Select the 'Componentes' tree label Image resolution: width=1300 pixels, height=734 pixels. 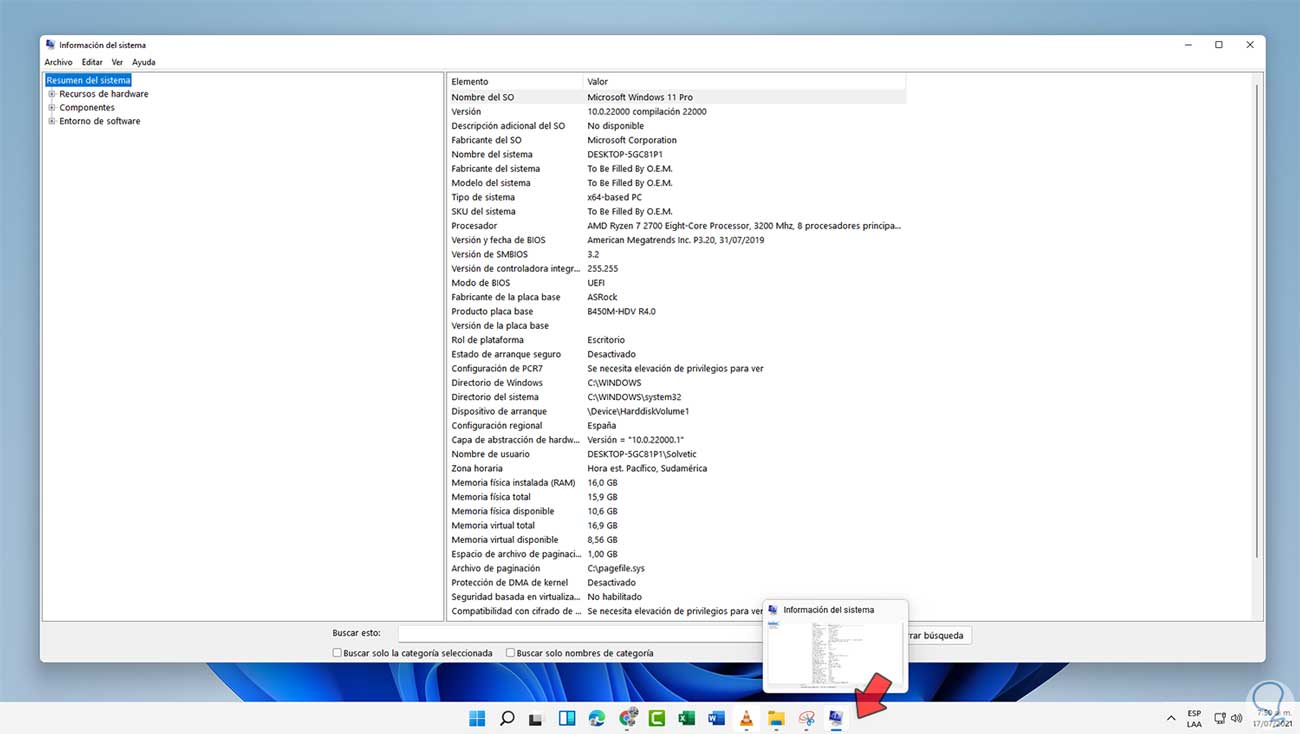pos(87,108)
